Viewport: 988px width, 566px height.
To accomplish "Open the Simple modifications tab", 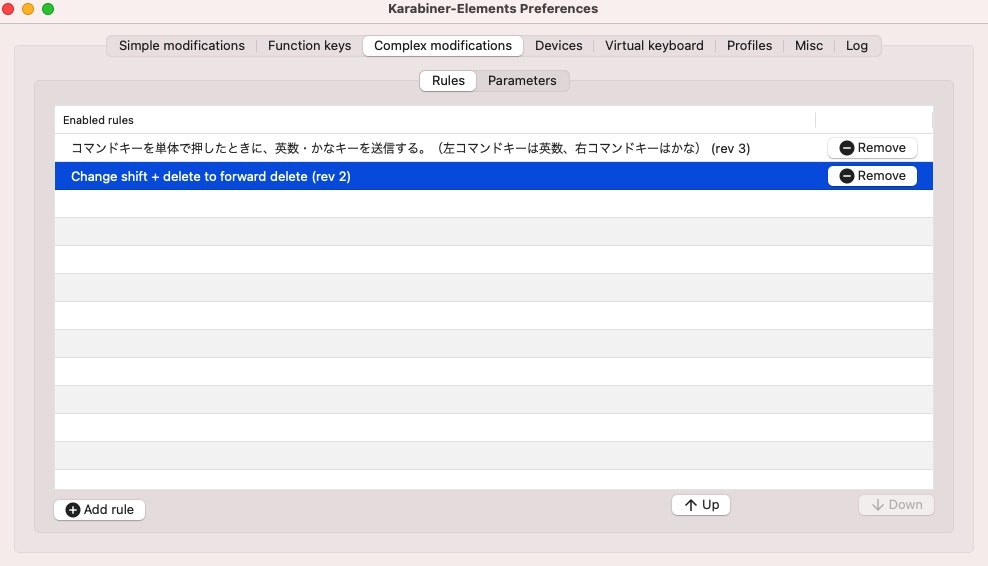I will pos(181,46).
